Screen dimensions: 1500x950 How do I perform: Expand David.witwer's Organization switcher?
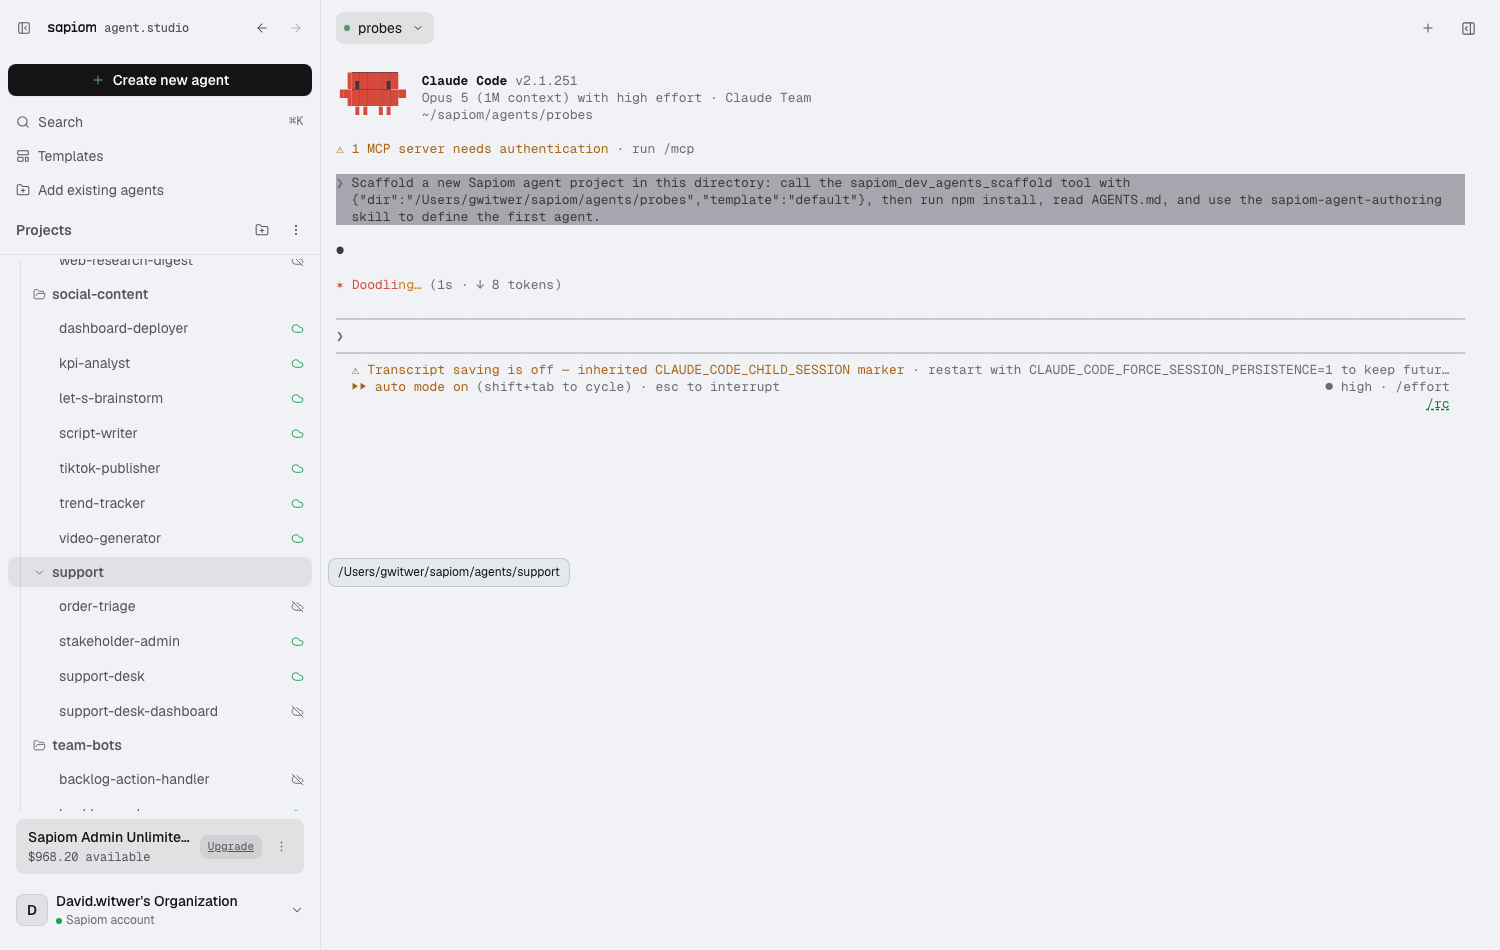(296, 910)
